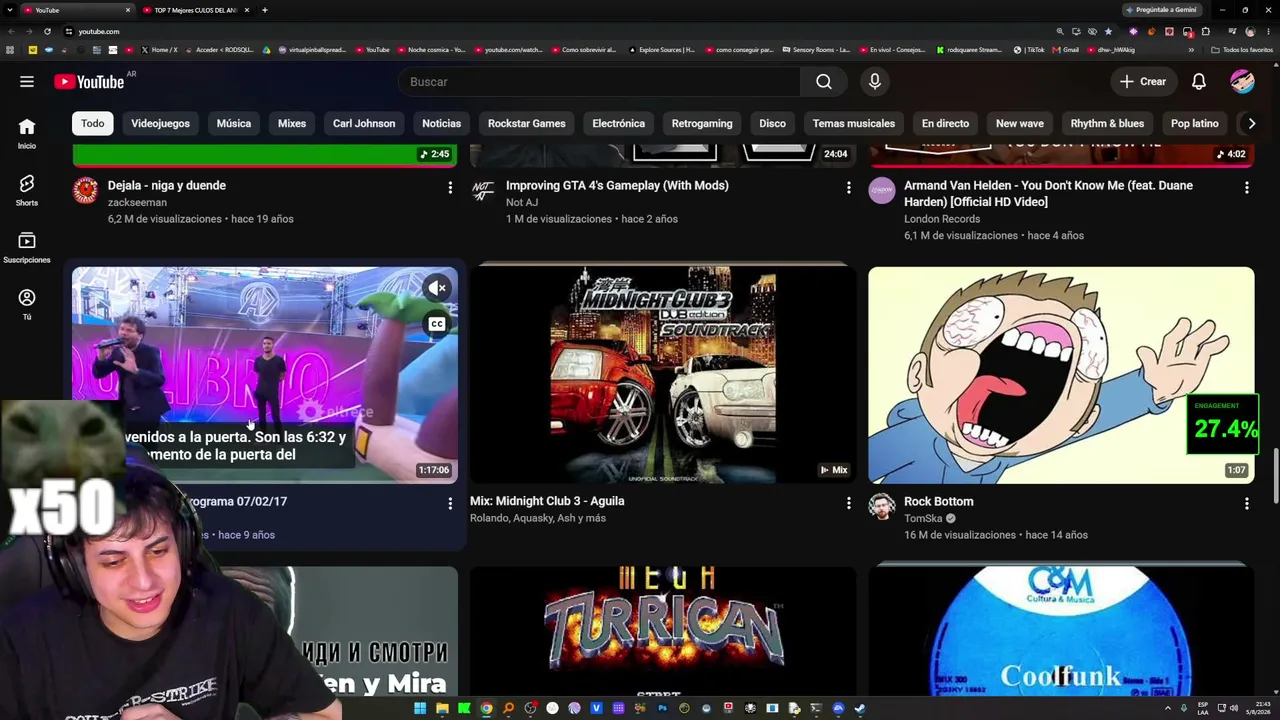Toggle subtitles on the video preview
Screen dimensions: 1280x720
pos(437,324)
